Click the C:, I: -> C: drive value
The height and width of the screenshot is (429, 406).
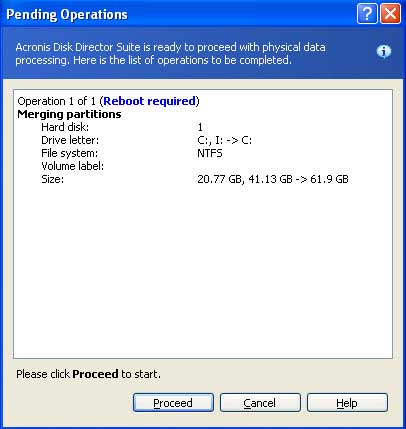click(225, 140)
